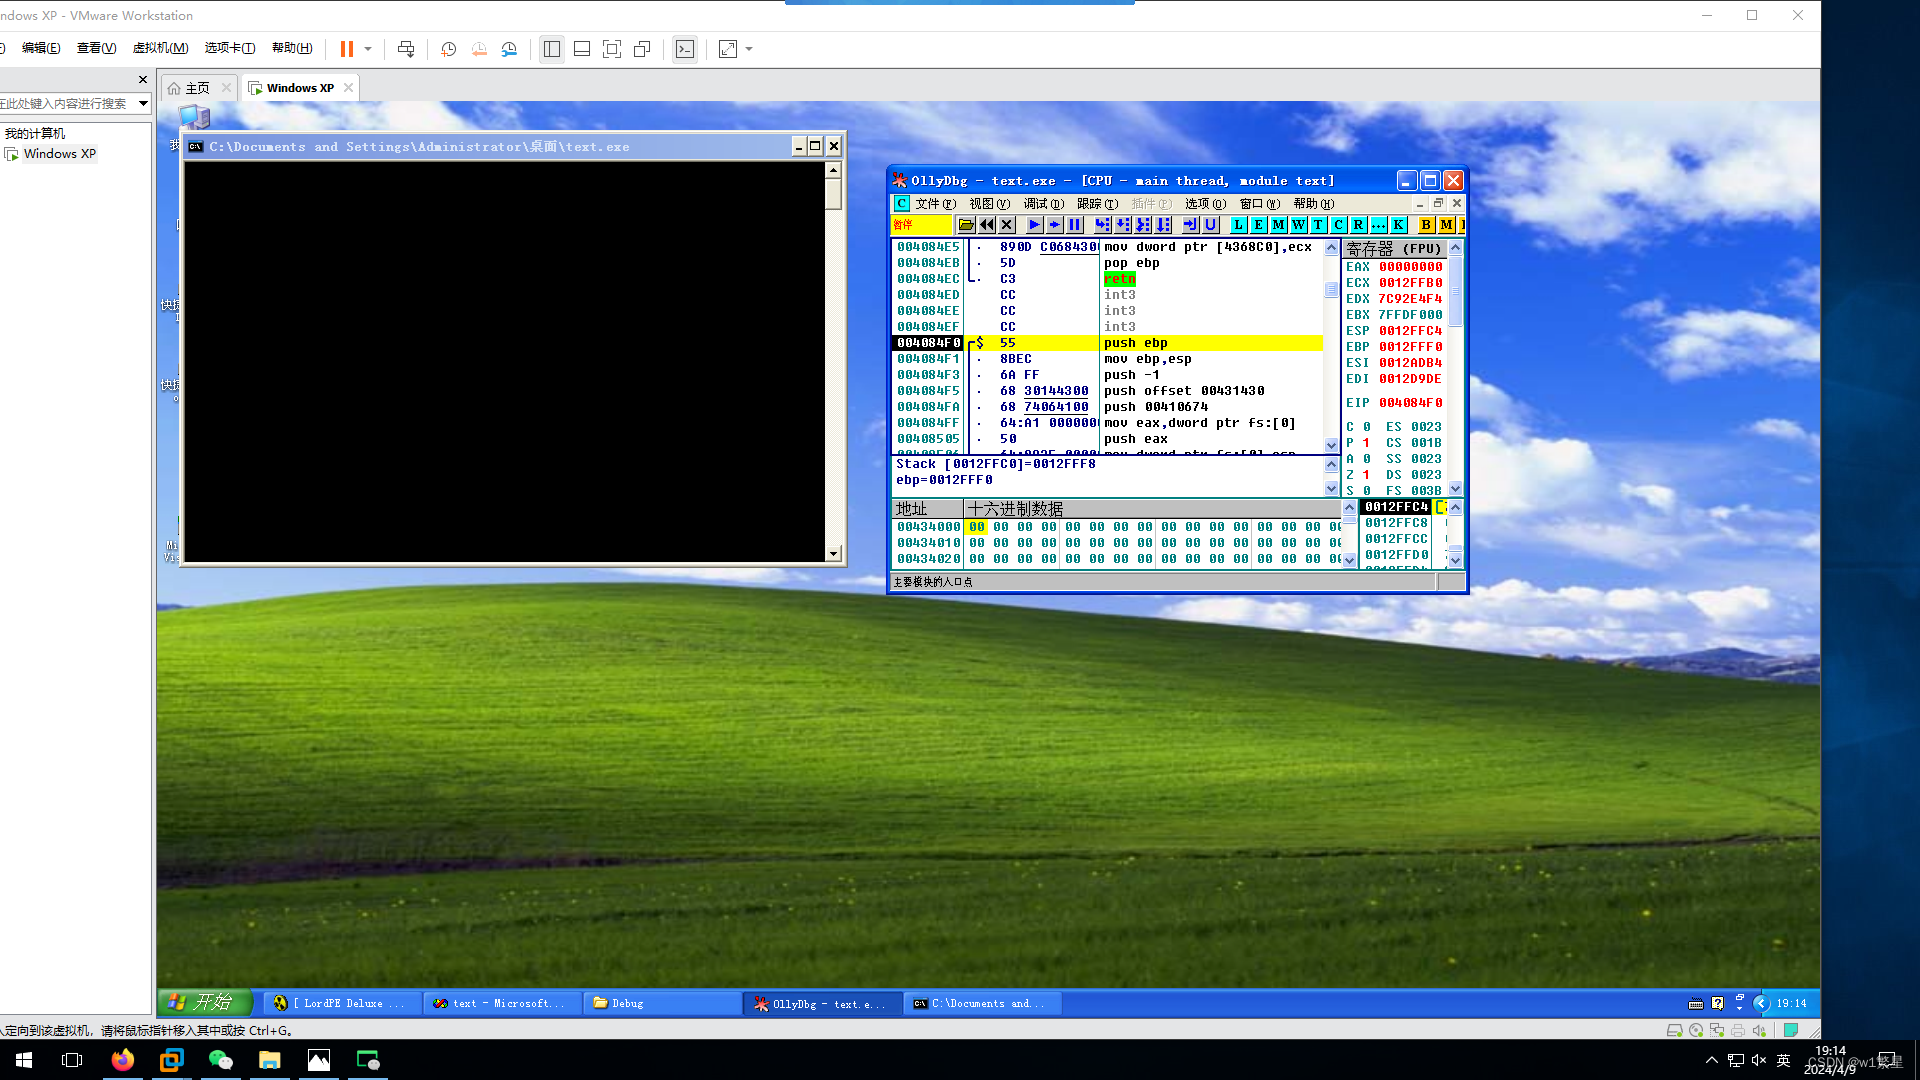Image resolution: width=1920 pixels, height=1080 pixels.
Task: Open dropdown arrow next to suspend button
Action: tap(368, 49)
